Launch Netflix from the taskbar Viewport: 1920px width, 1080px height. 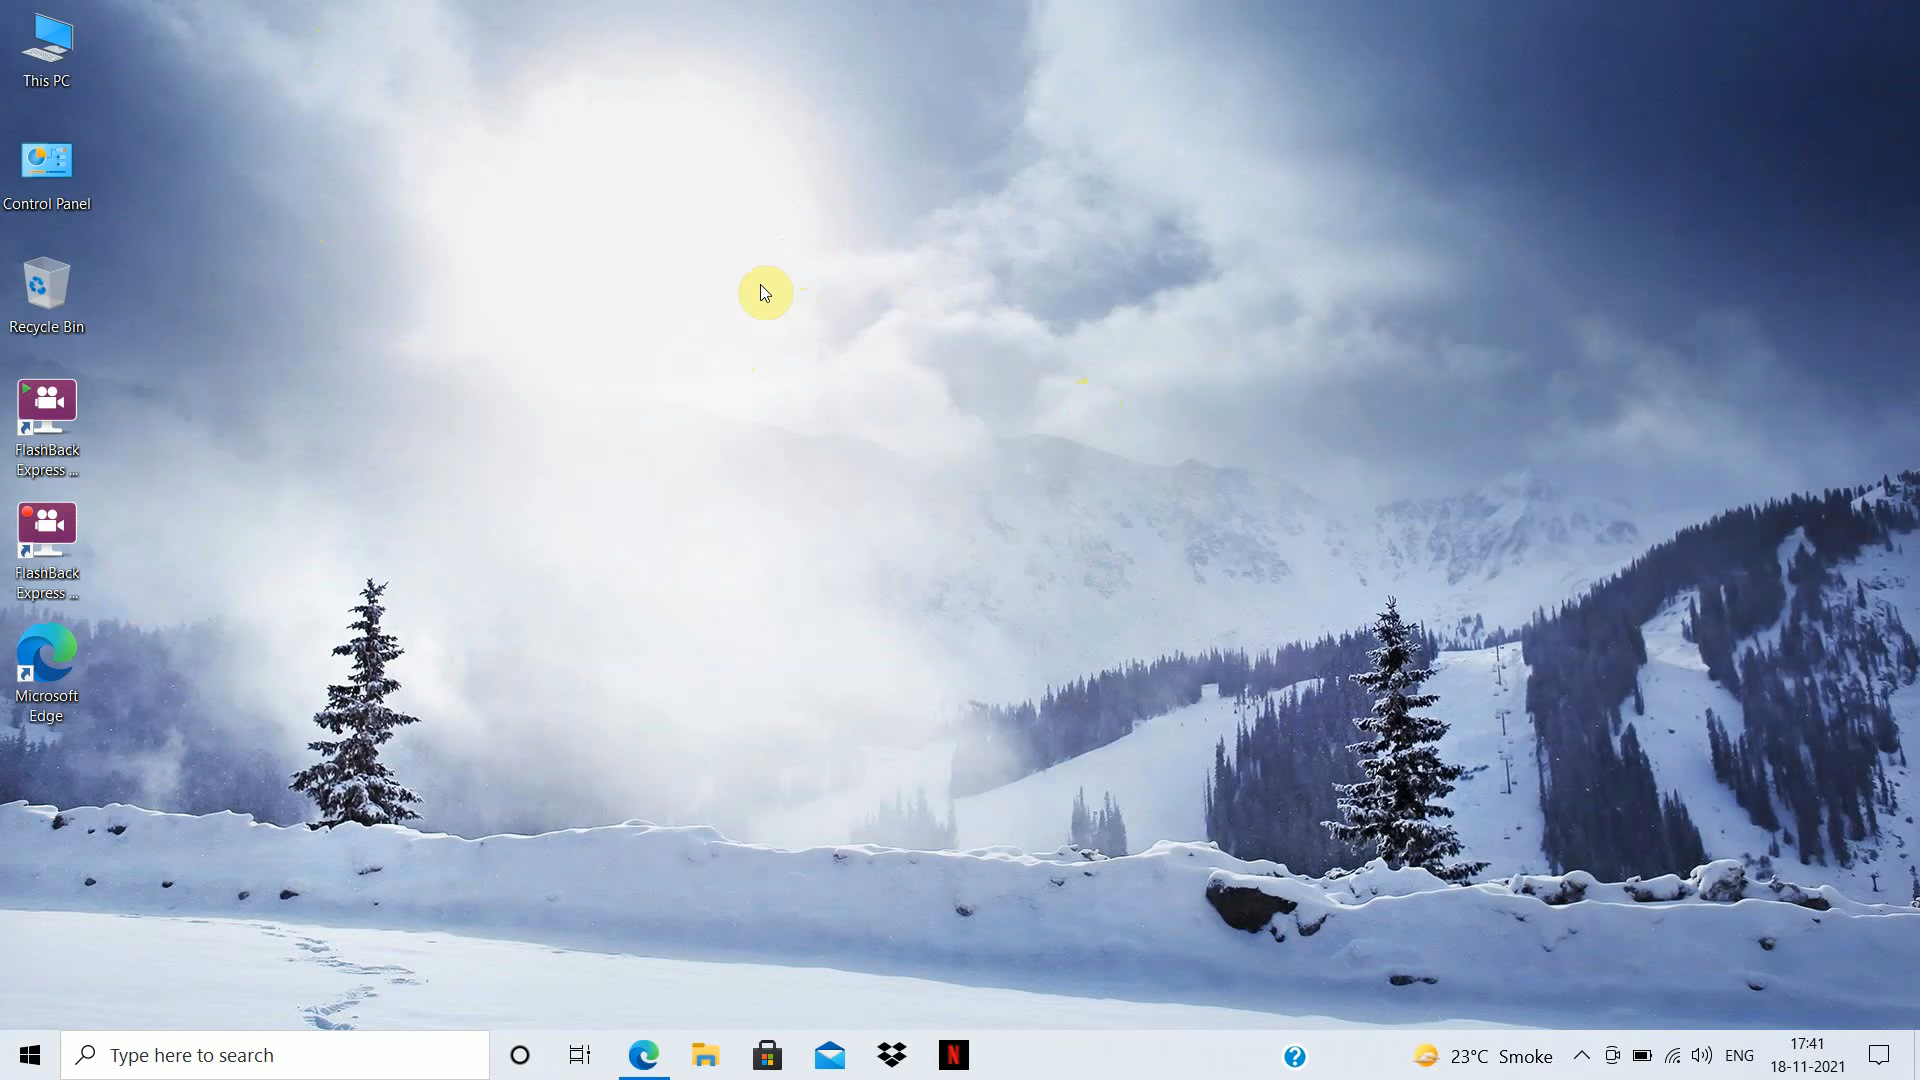click(x=954, y=1055)
